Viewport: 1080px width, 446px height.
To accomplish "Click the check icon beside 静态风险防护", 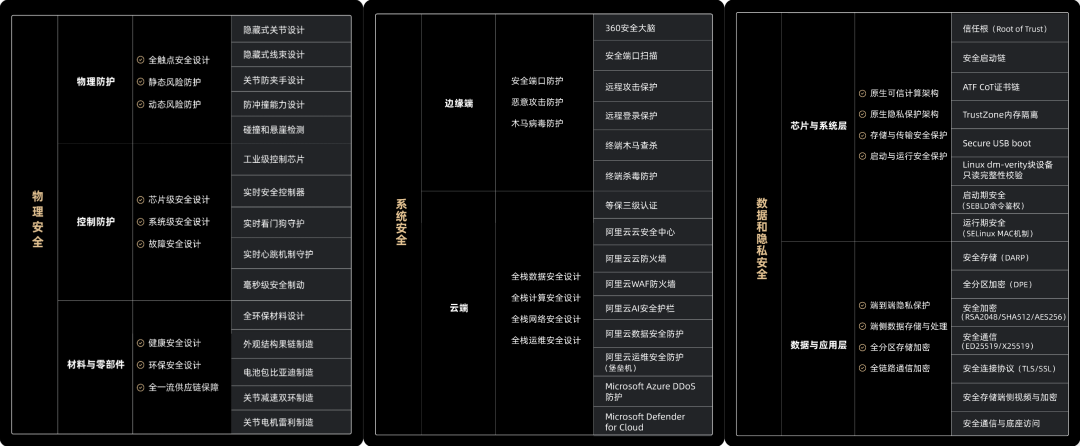I will [x=141, y=82].
